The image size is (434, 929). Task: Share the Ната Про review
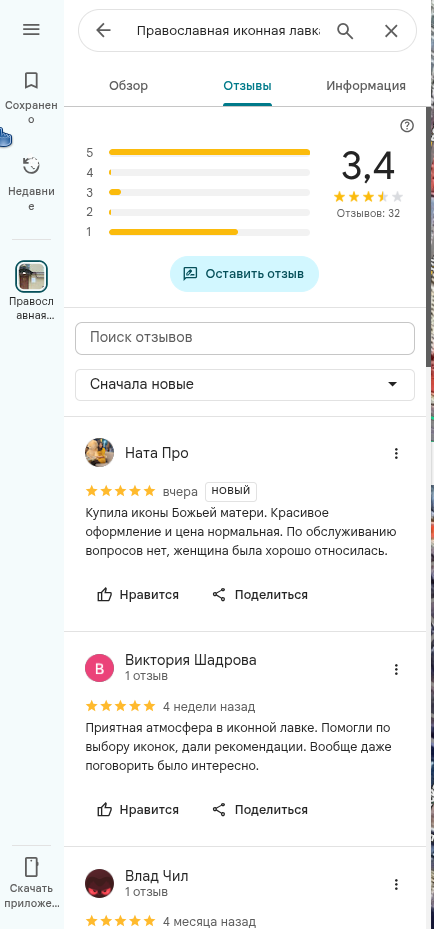260,594
